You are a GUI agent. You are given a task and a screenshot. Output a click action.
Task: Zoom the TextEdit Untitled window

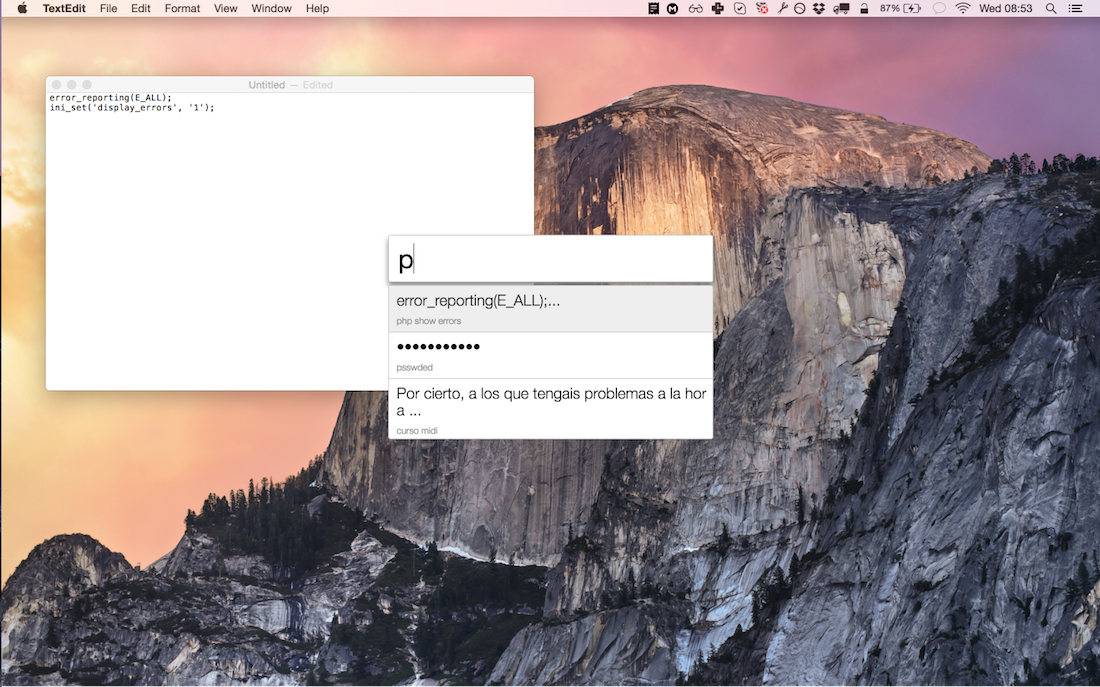(x=87, y=85)
